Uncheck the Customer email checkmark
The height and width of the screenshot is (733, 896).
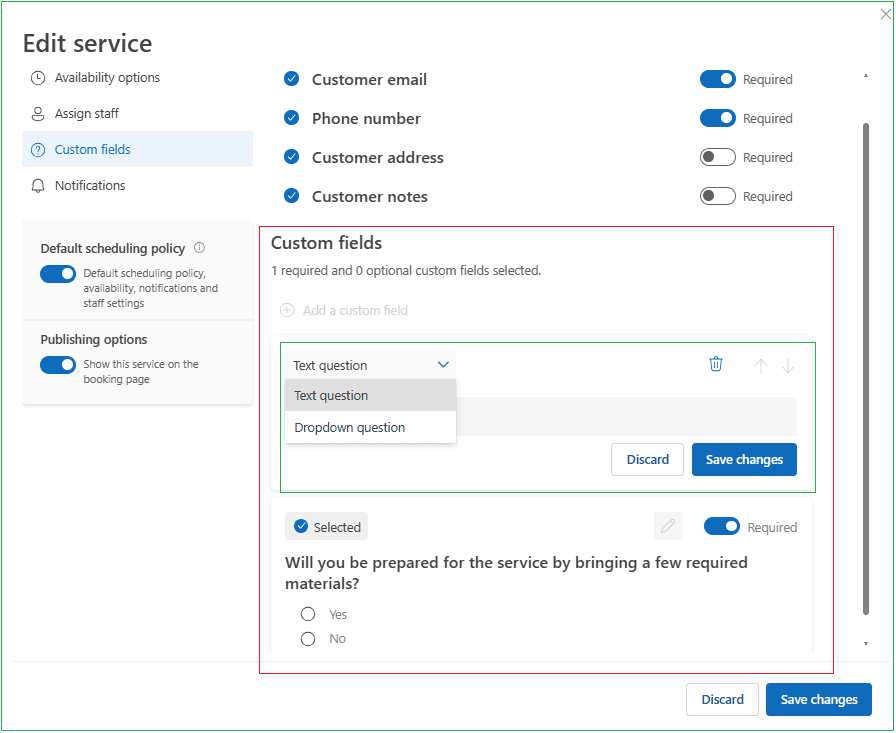pyautogui.click(x=291, y=79)
